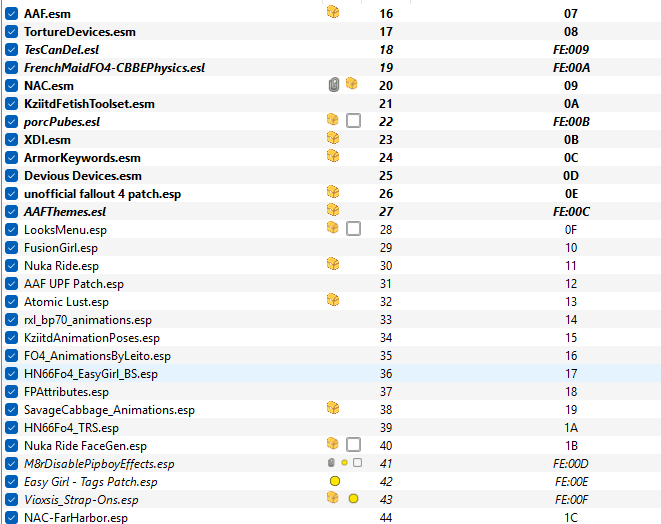Click yellow circle icon on Easy Girl Tags Patch

tap(335, 481)
